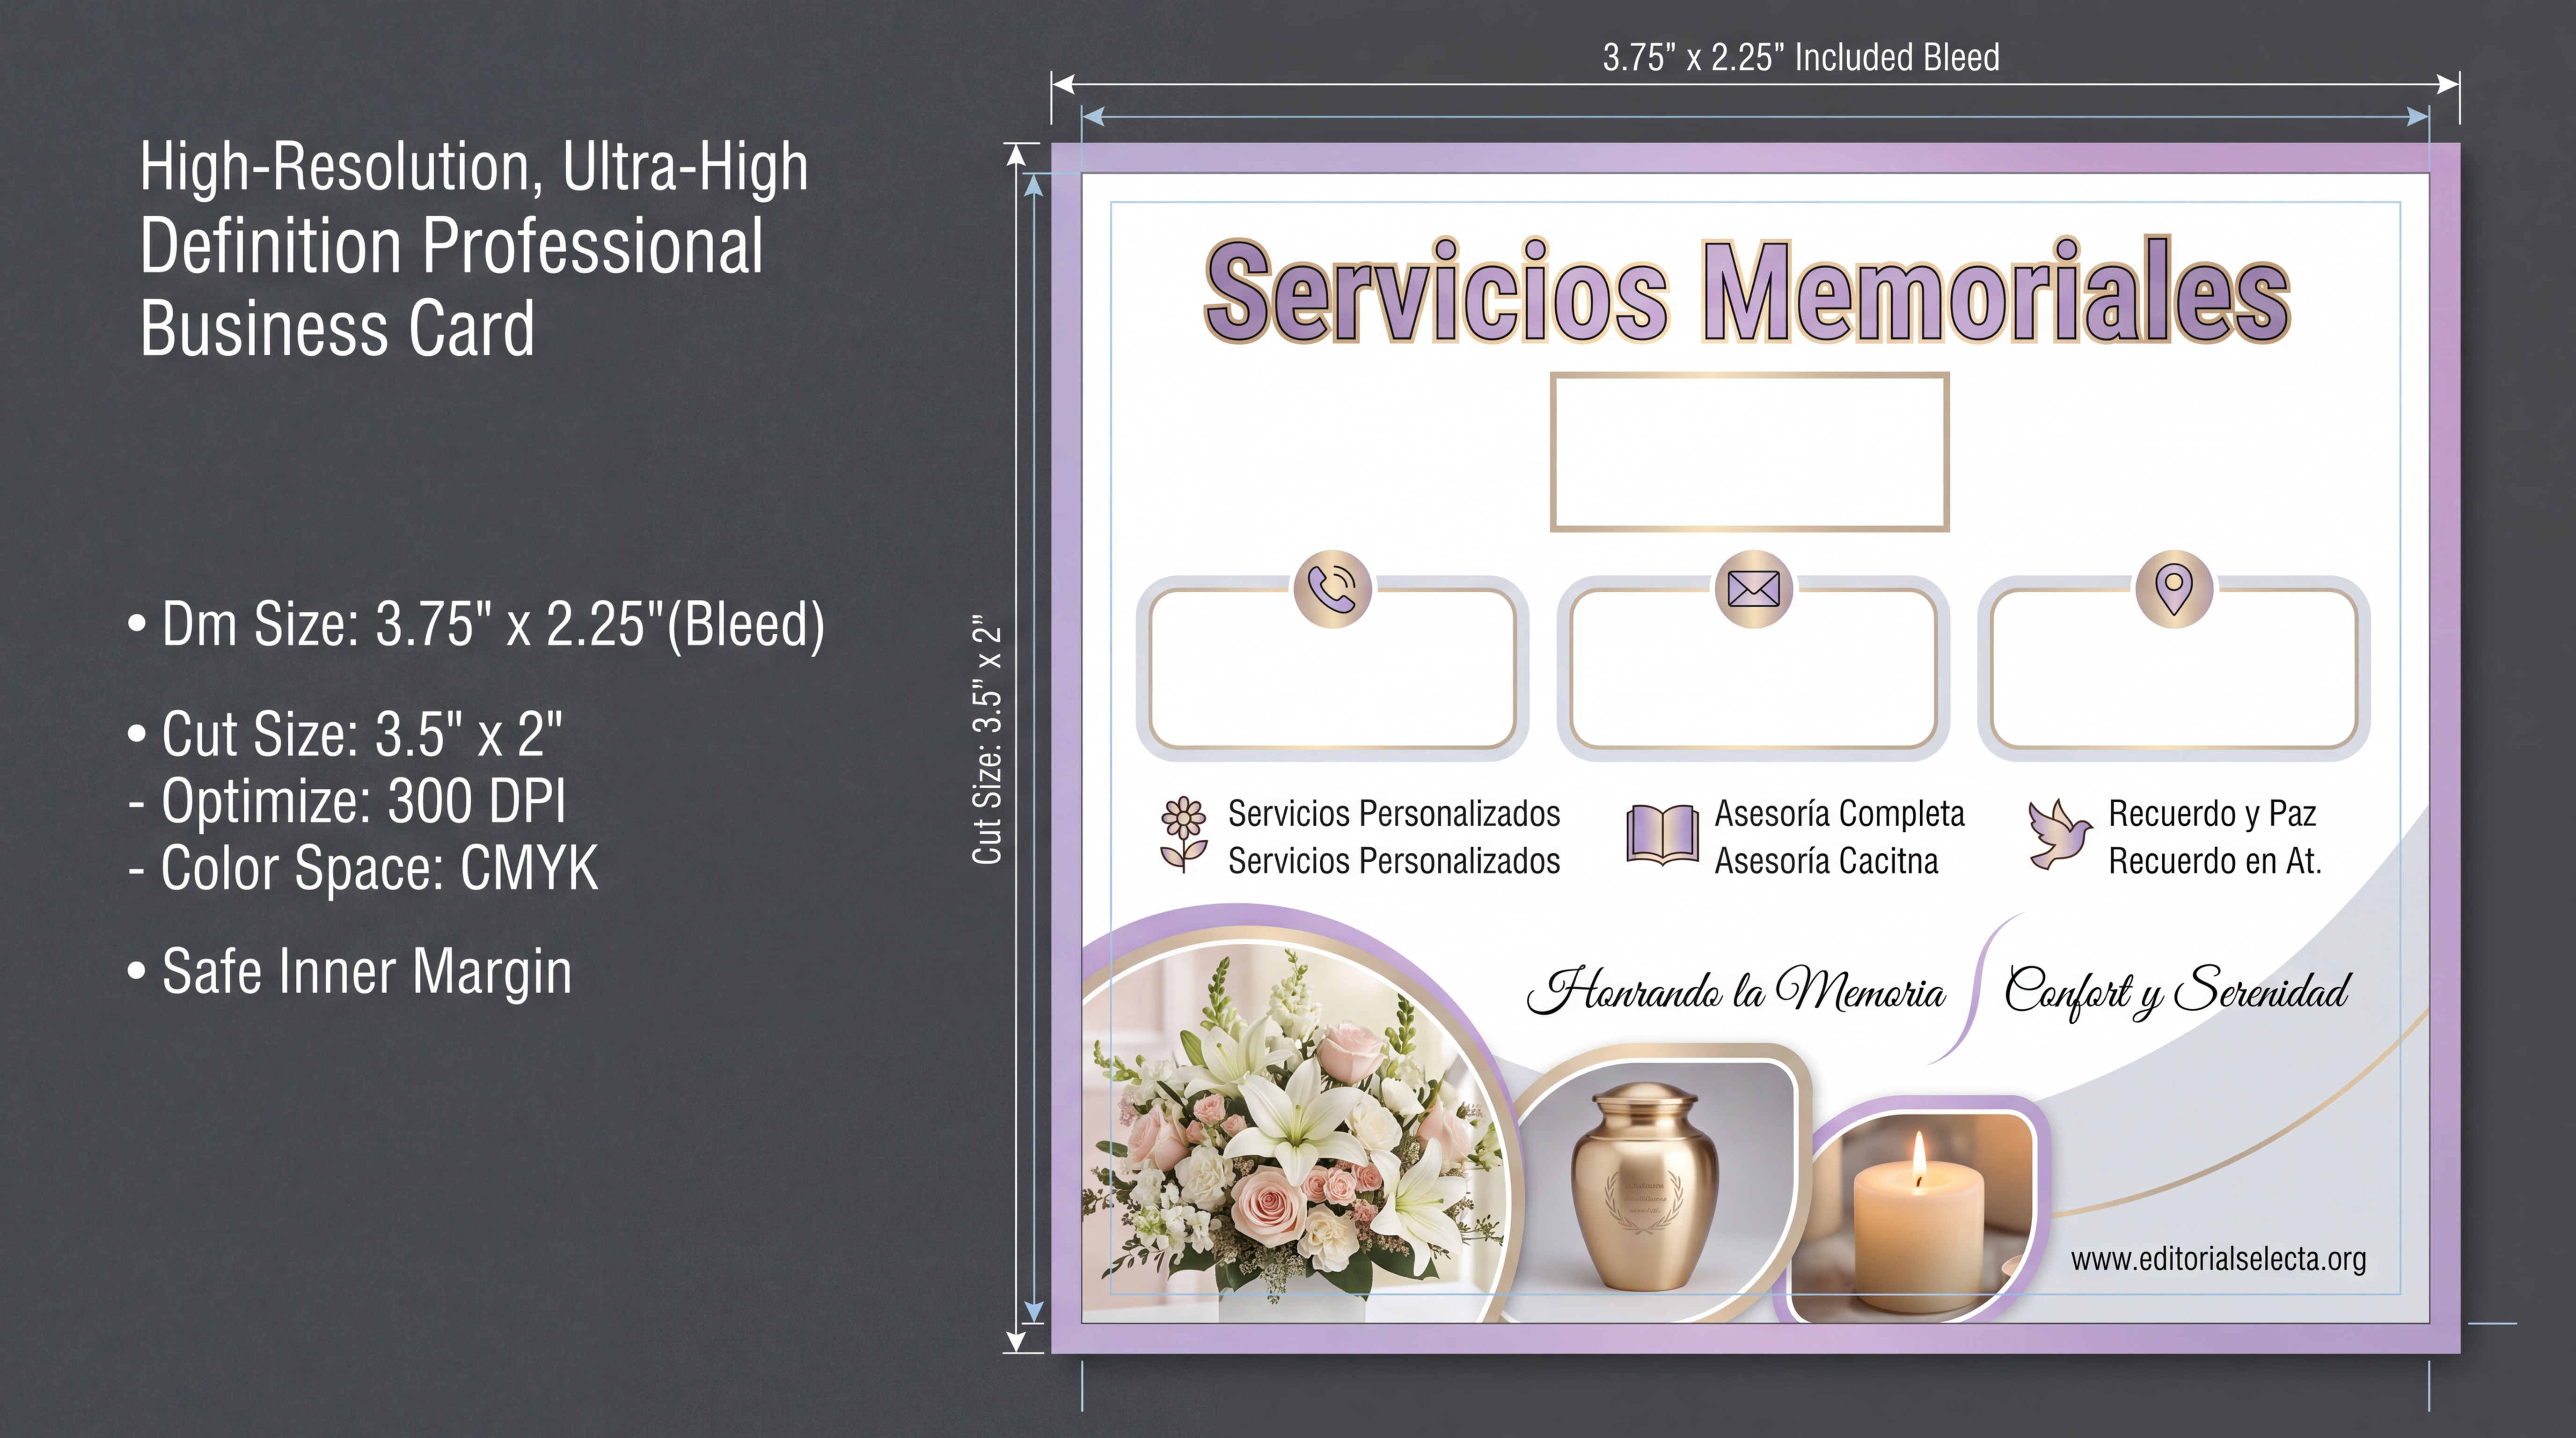Viewport: 2576px width, 1438px height.
Task: Click the vertical 'Cut Size: 3.5" x 2"' label
Action: coord(987,740)
